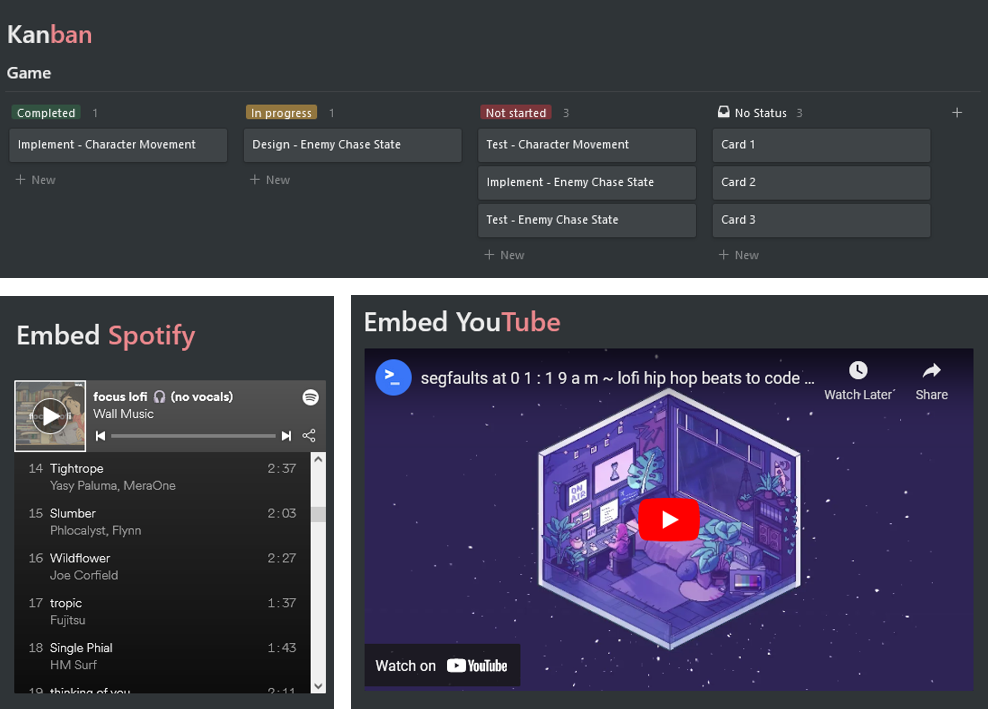Click the focus lofi (no vocals) playlist title
The height and width of the screenshot is (709, 988).
click(163, 396)
